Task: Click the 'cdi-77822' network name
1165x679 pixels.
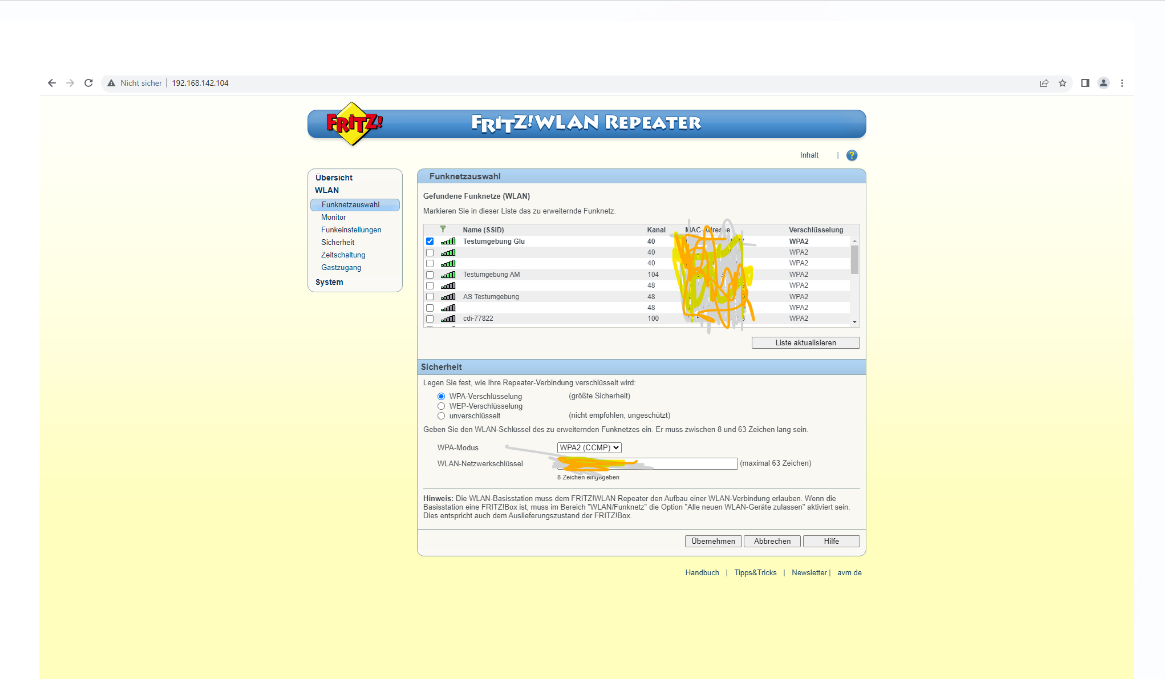Action: [x=478, y=319]
